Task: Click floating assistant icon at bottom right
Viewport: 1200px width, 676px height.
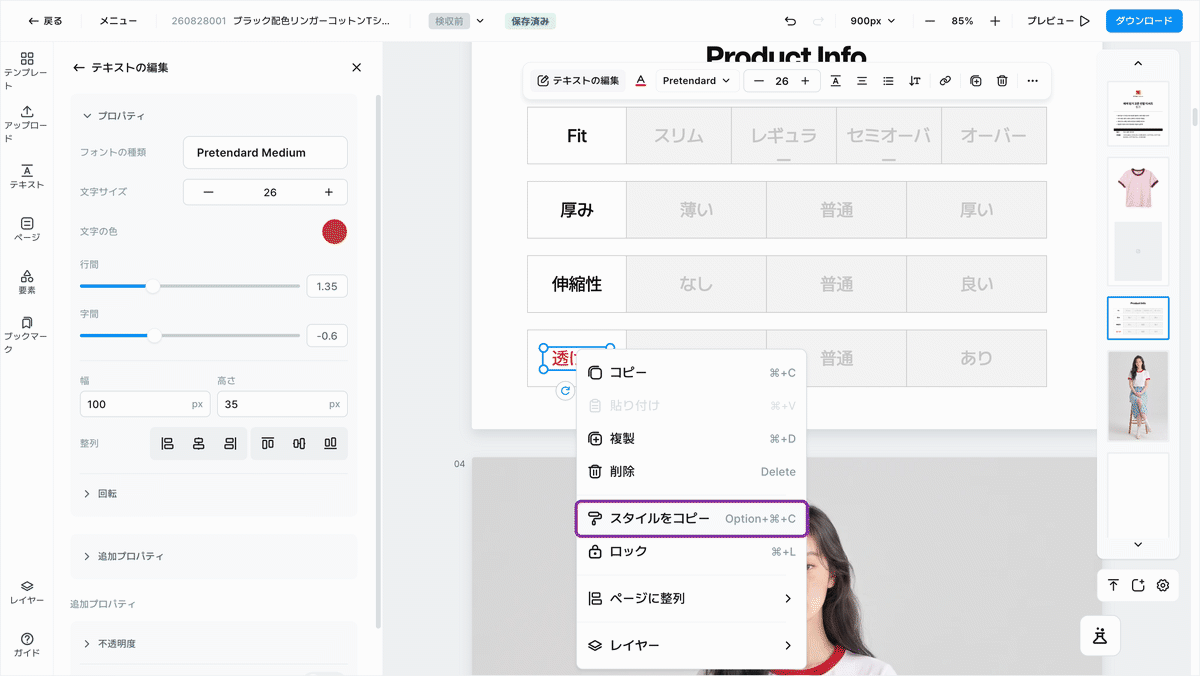Action: click(1100, 635)
